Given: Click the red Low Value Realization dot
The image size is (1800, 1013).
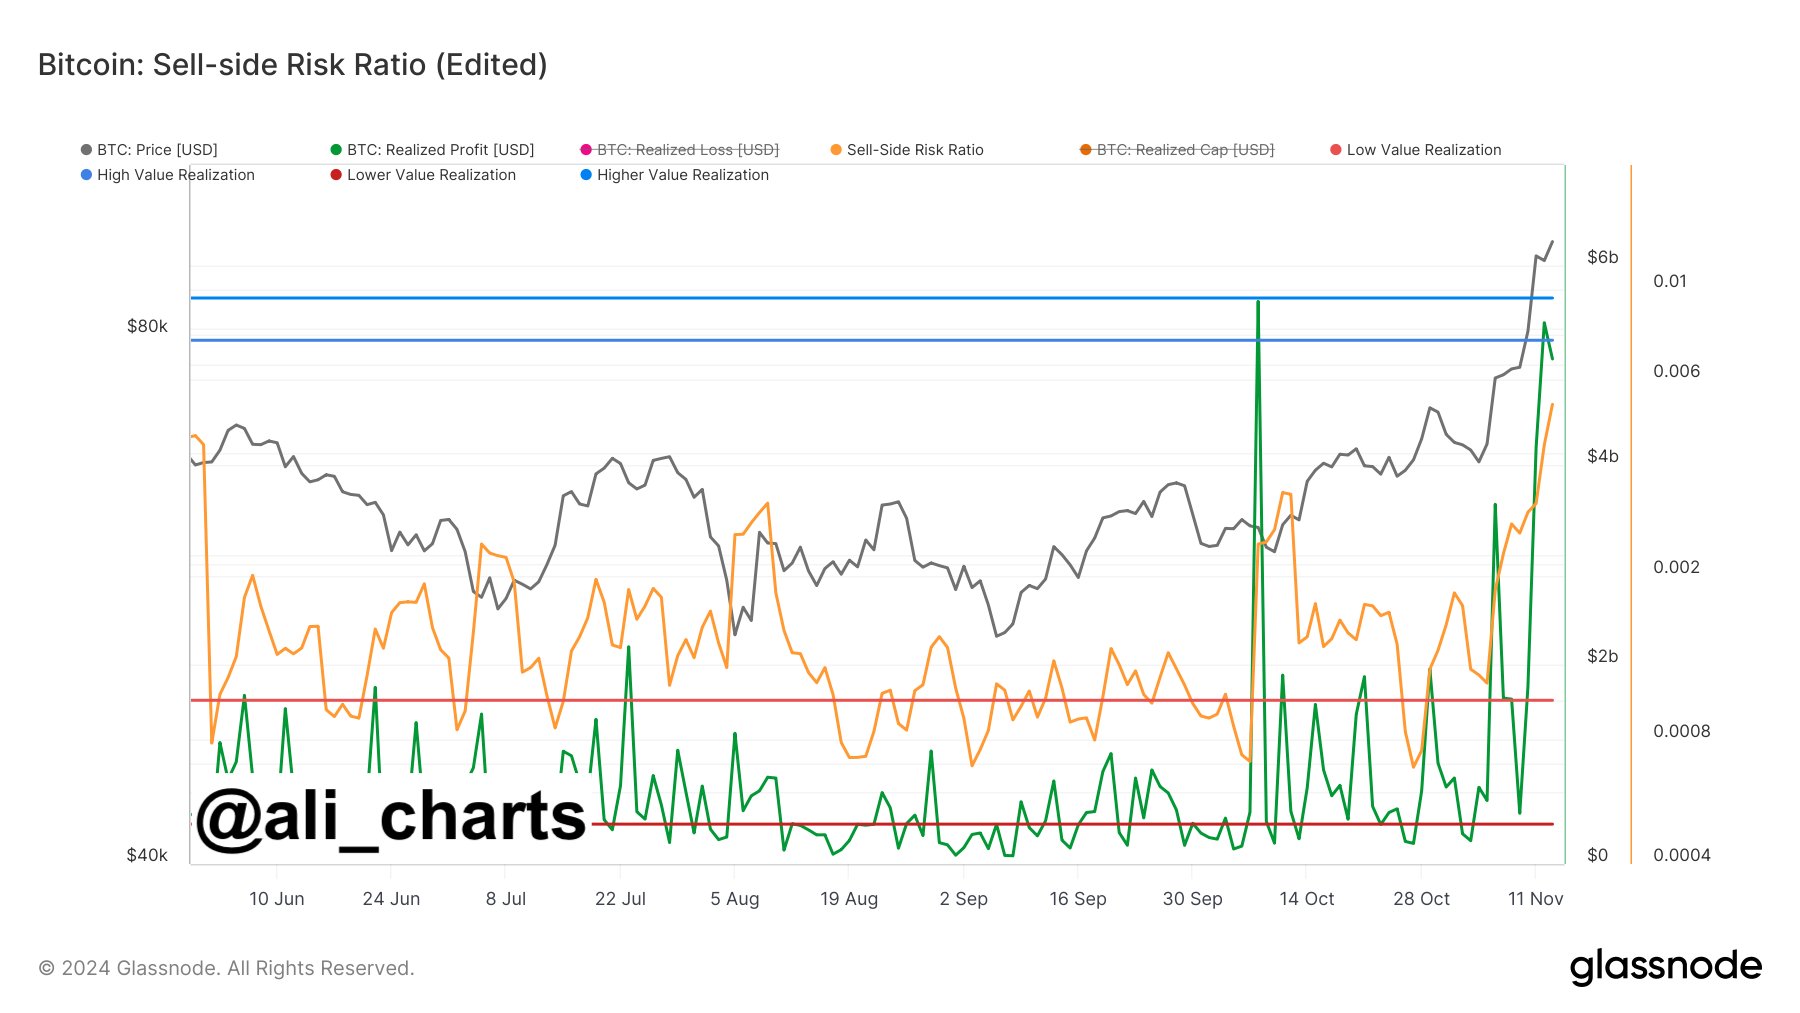Looking at the screenshot, I should point(1335,150).
